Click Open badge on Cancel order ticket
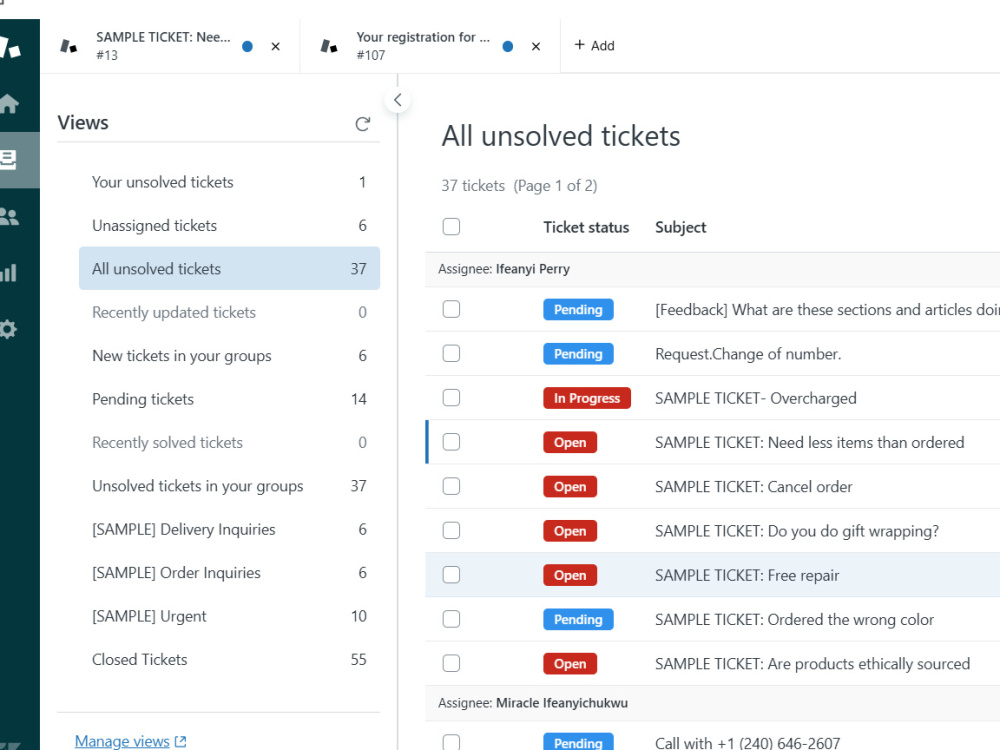Image resolution: width=1000 pixels, height=750 pixels. (x=570, y=487)
